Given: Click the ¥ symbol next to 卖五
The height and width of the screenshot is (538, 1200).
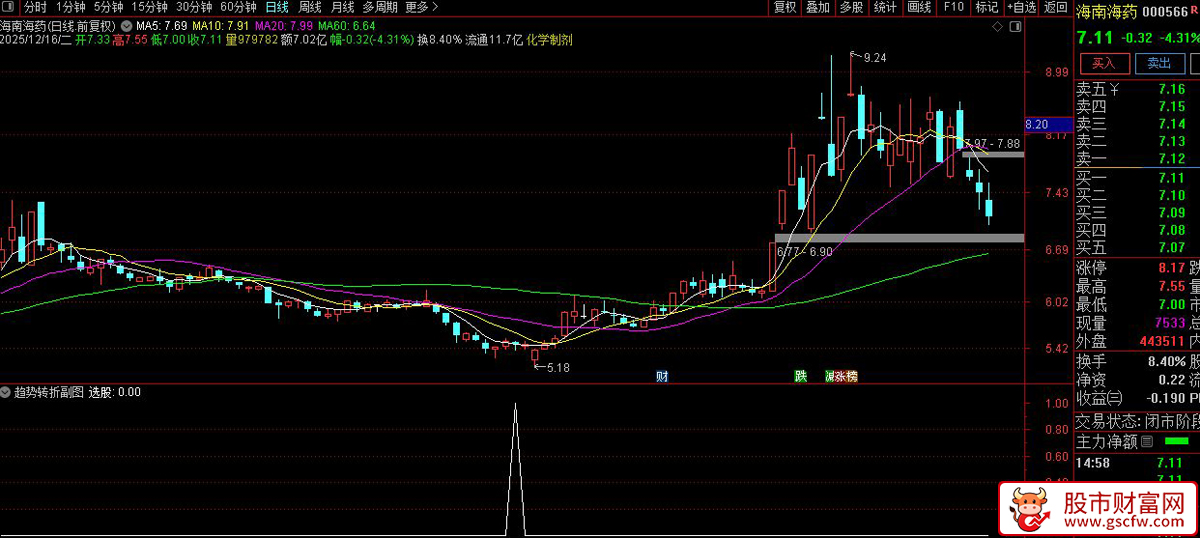Looking at the screenshot, I should 1115,89.
